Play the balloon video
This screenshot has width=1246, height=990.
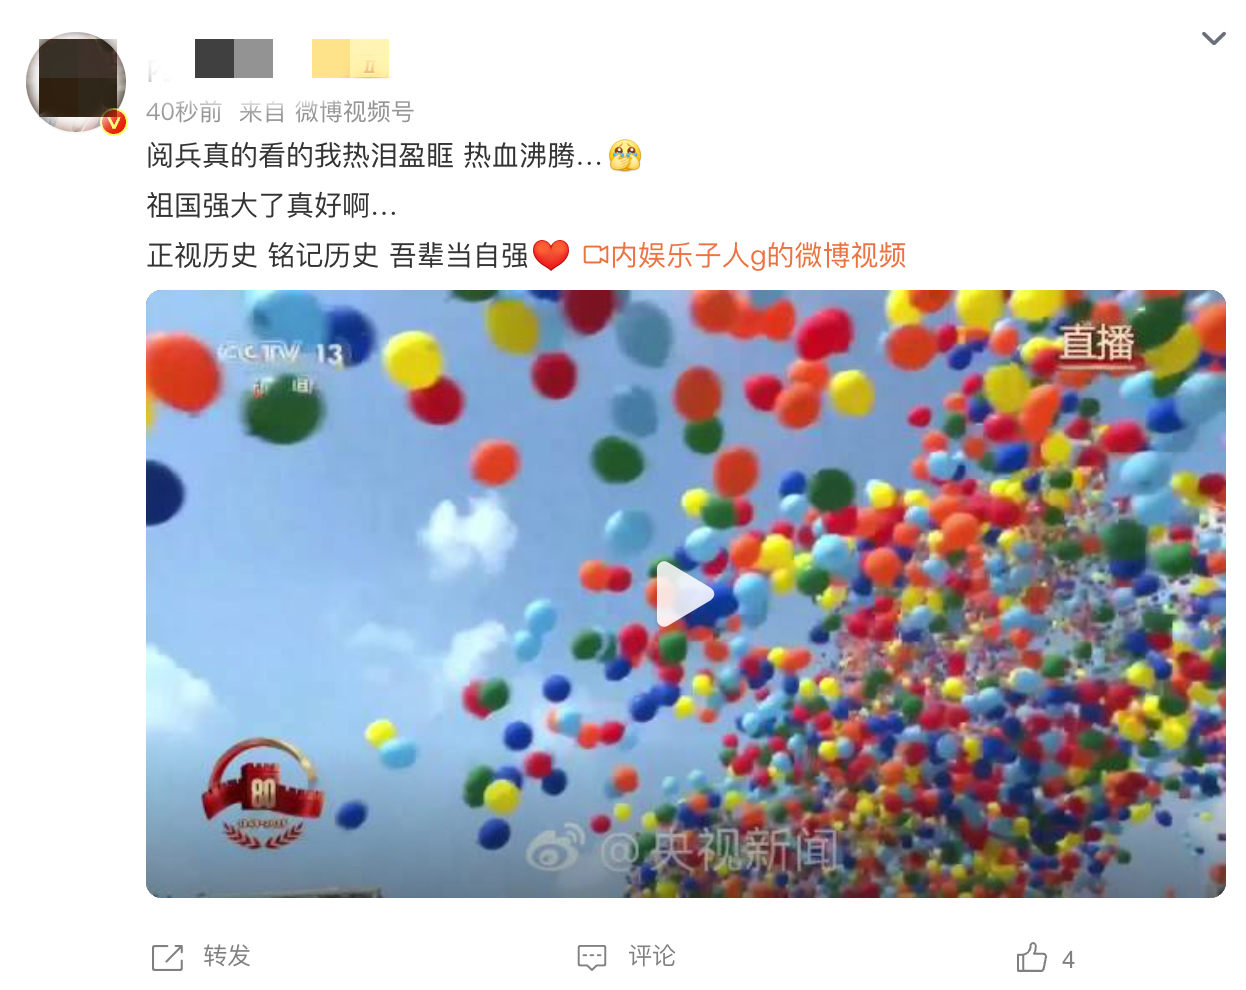(x=685, y=594)
